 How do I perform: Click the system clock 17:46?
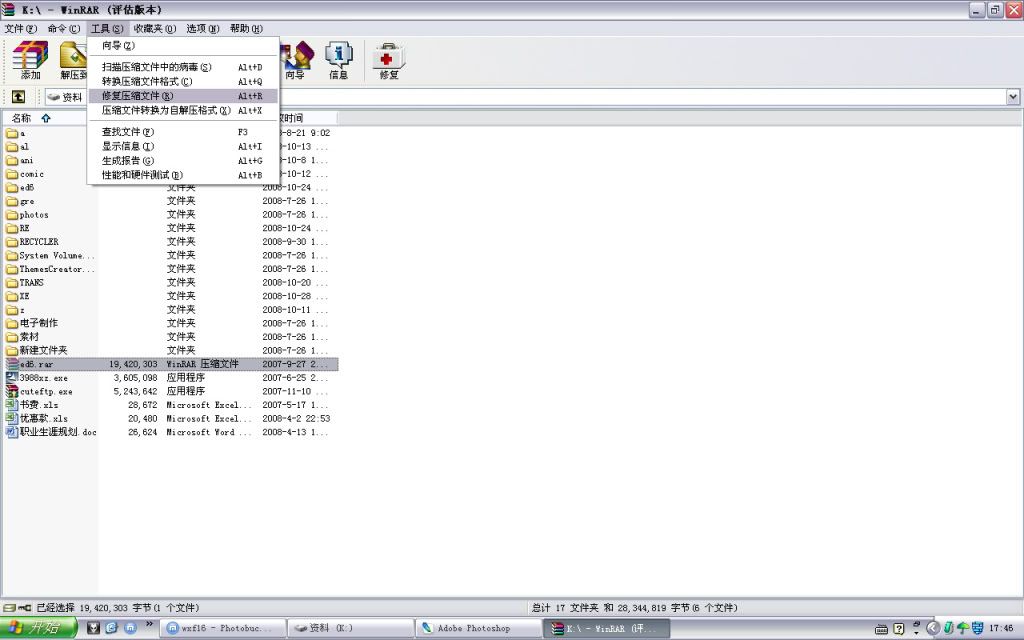(1000, 628)
